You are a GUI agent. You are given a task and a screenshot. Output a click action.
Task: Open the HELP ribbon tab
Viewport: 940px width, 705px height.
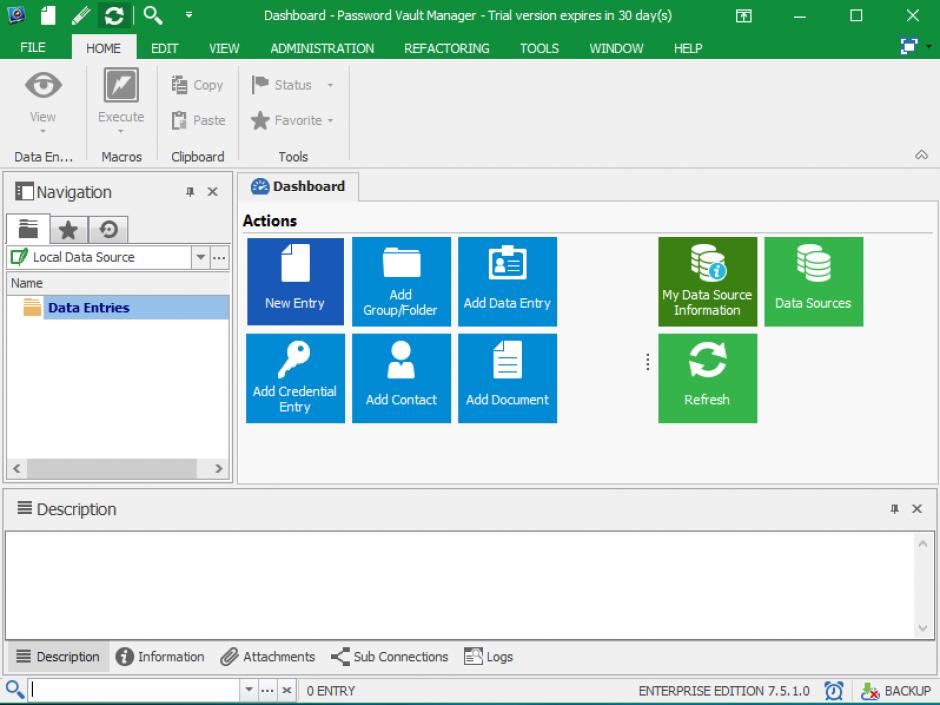(688, 48)
